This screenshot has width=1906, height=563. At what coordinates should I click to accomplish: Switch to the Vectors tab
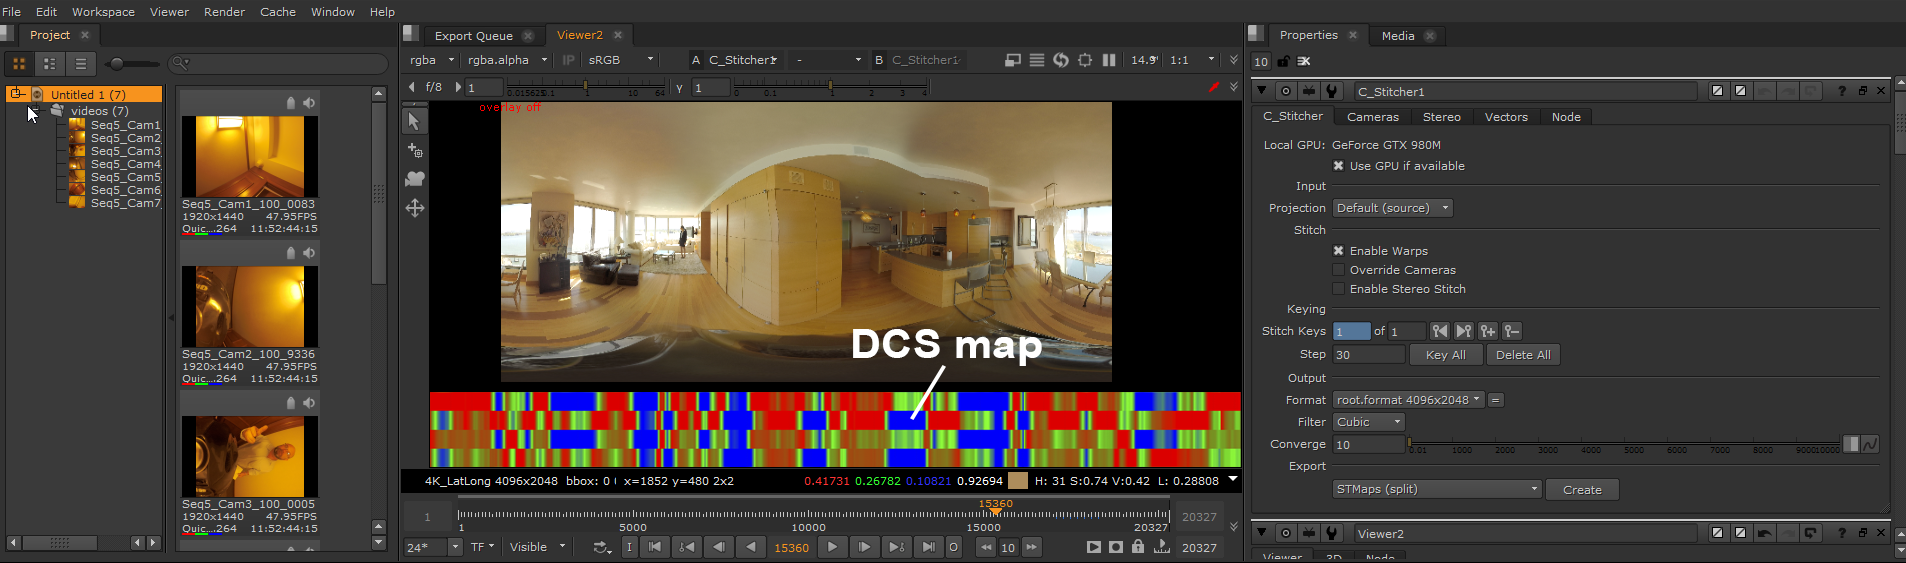[1506, 117]
